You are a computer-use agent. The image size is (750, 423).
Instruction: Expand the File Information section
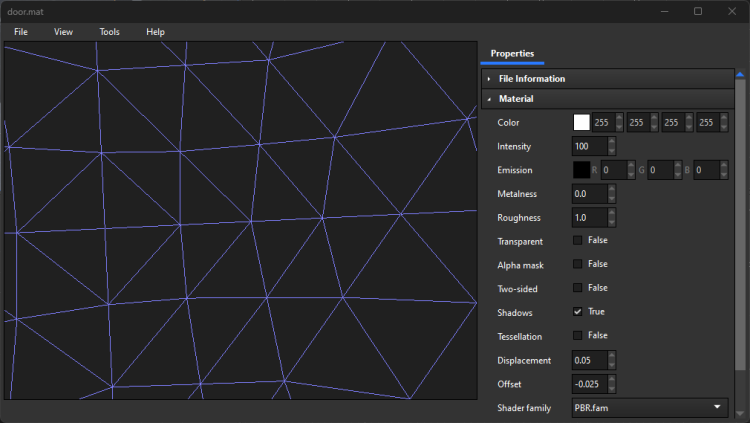pyautogui.click(x=531, y=79)
